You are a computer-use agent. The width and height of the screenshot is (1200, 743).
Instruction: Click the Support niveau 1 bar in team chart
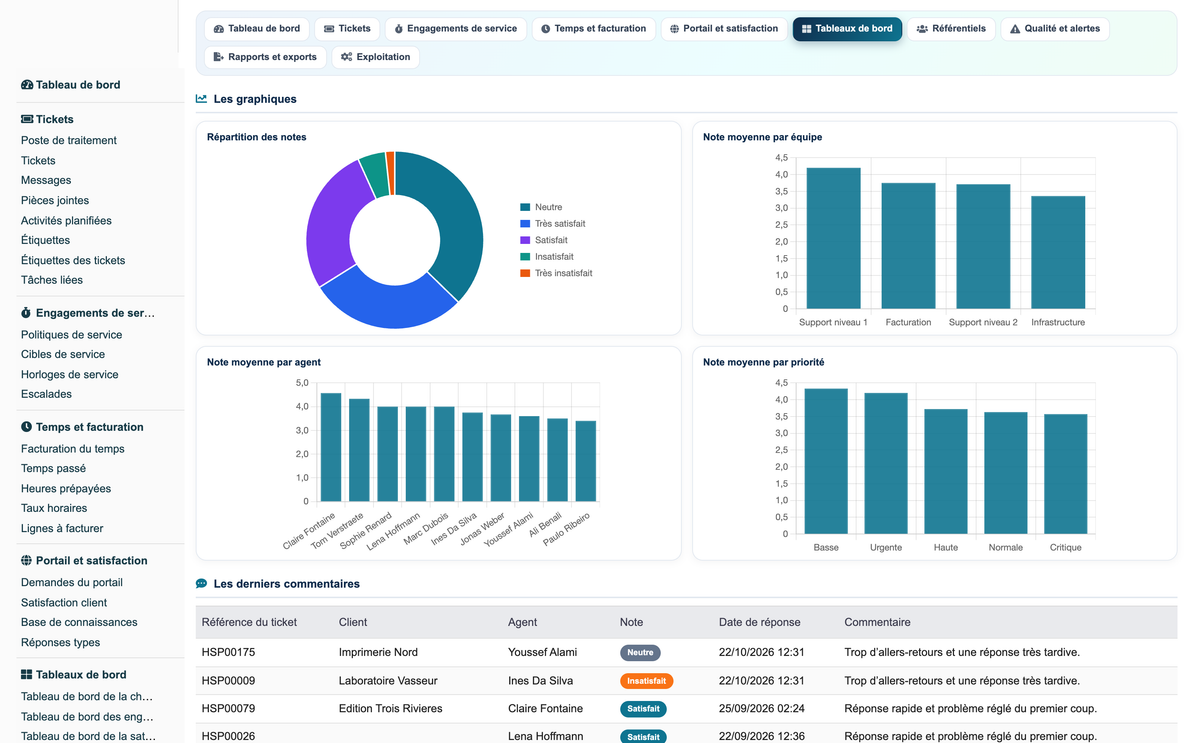833,238
